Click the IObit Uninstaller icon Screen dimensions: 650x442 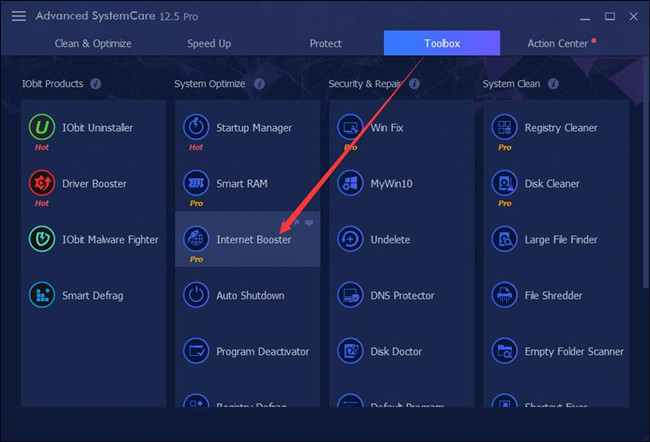click(42, 127)
